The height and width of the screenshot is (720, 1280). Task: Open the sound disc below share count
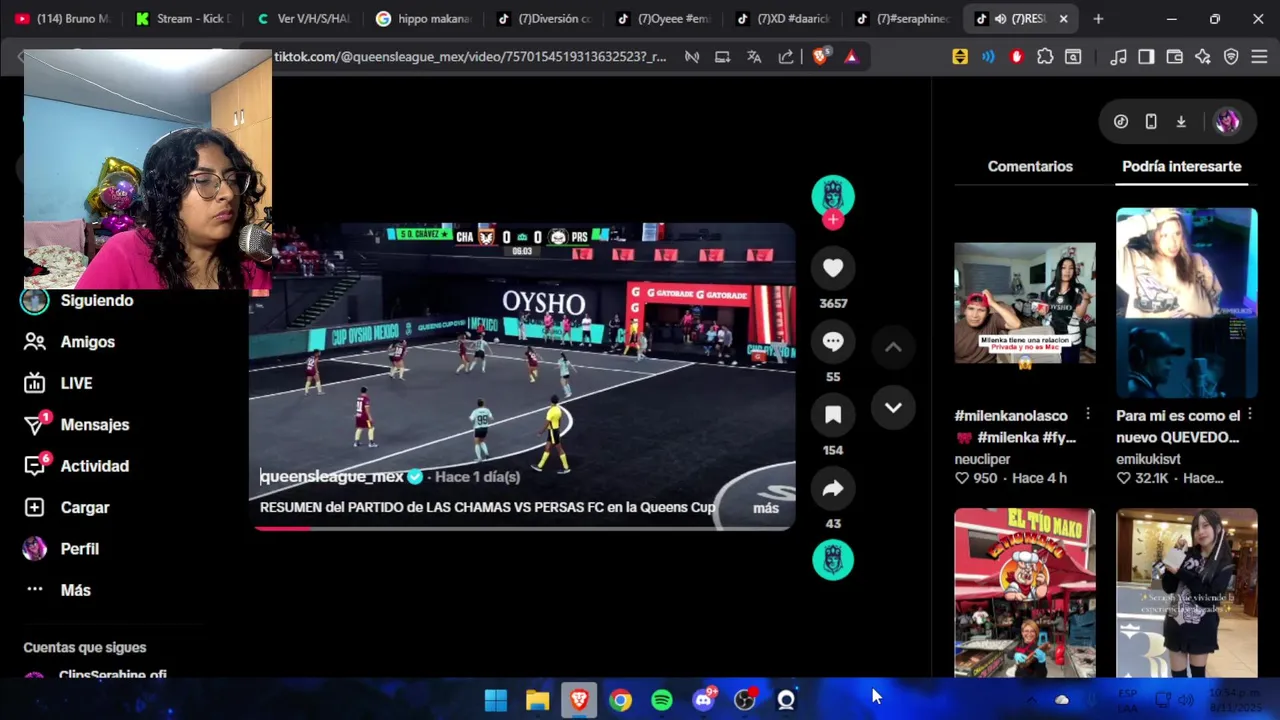tap(833, 560)
